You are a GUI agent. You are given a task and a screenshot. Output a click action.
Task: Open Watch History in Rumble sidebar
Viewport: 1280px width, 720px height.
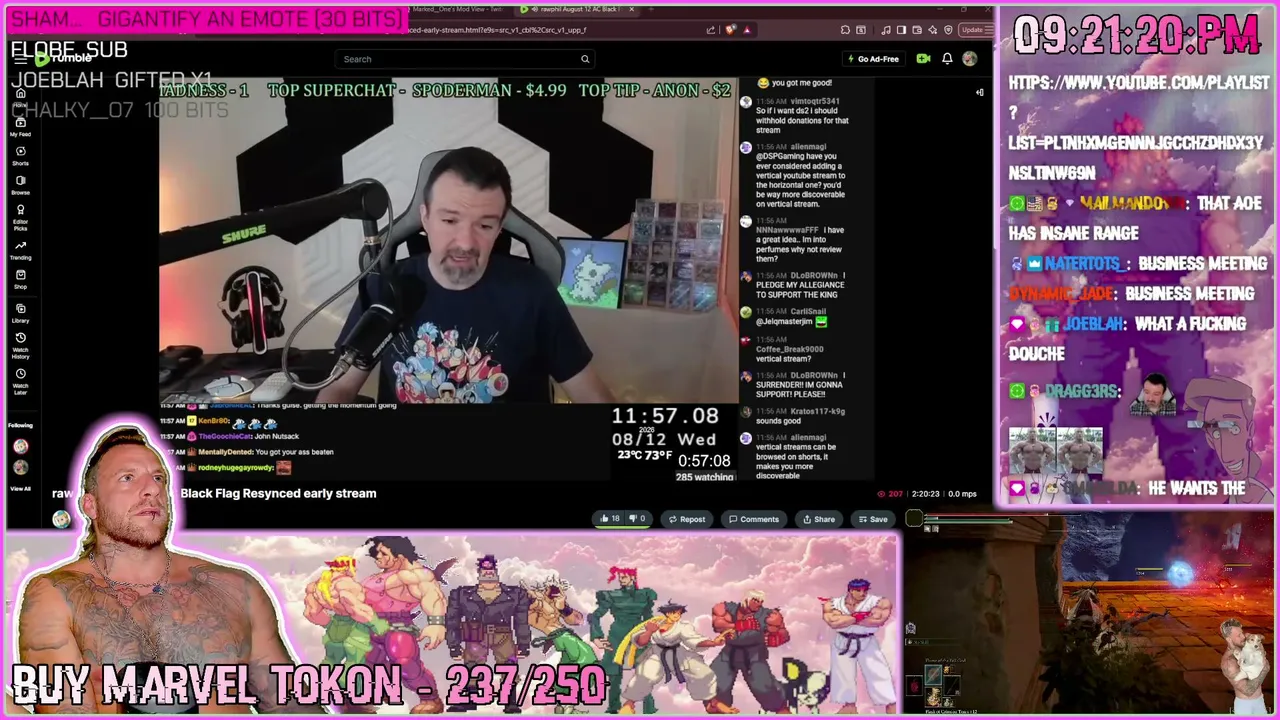[x=20, y=345]
